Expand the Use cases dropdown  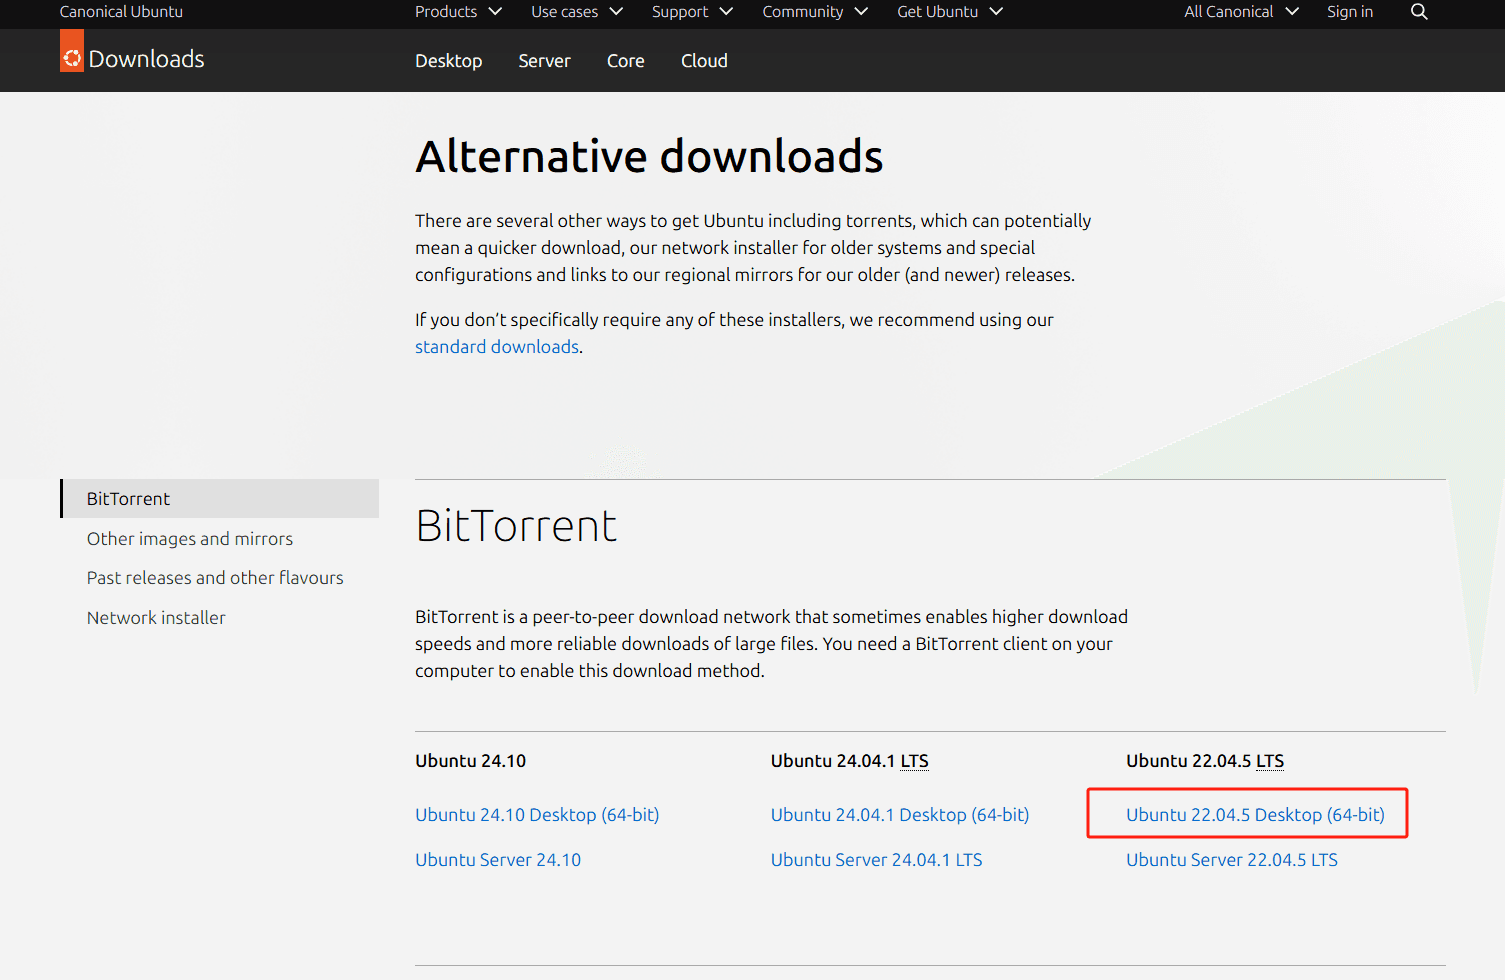pos(577,12)
